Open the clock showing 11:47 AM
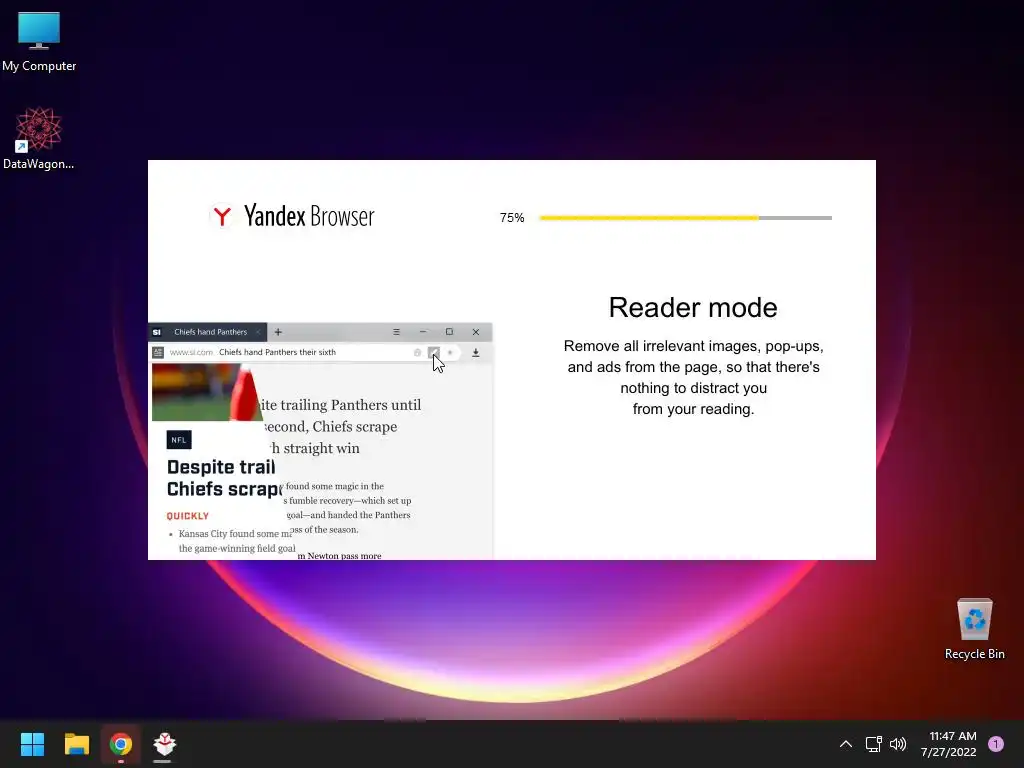 pyautogui.click(x=948, y=744)
